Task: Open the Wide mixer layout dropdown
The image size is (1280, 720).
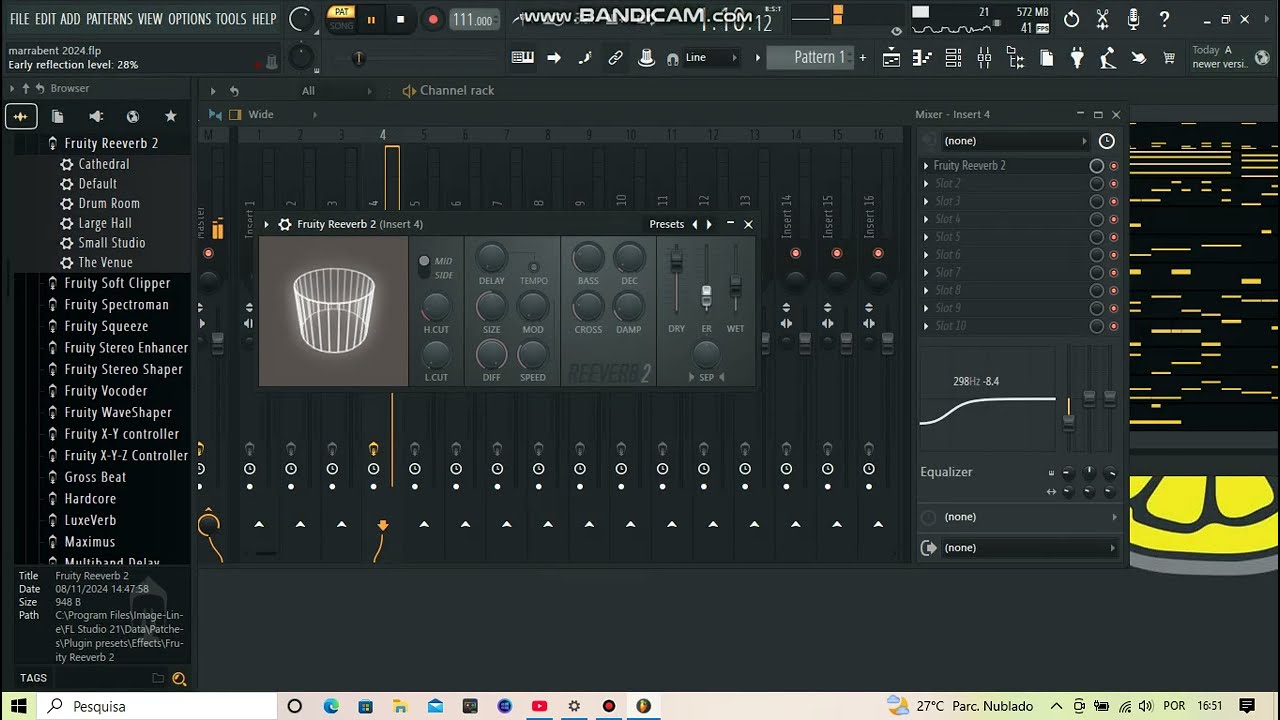Action: tap(275, 115)
